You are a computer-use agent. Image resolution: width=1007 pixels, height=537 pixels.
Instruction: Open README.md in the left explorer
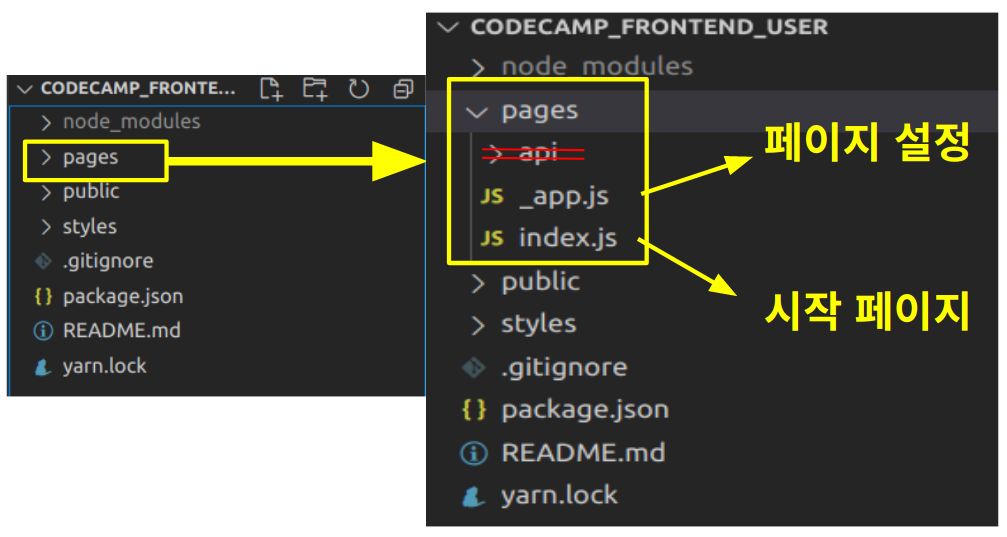[x=122, y=331]
